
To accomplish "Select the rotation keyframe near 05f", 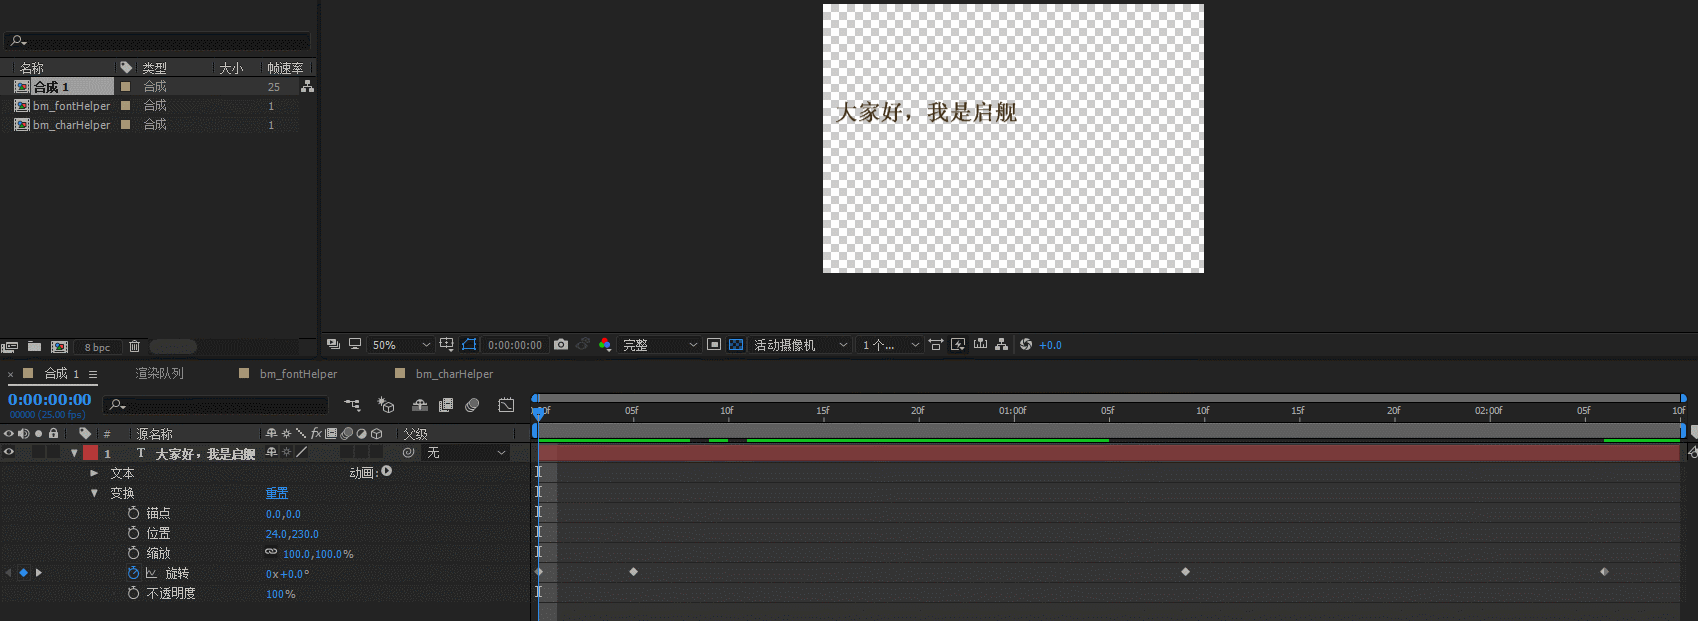I will [633, 572].
